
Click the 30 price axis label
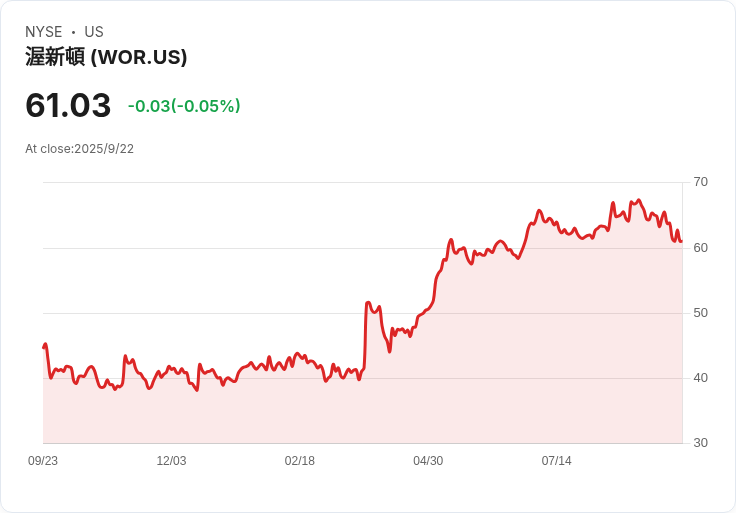point(700,443)
